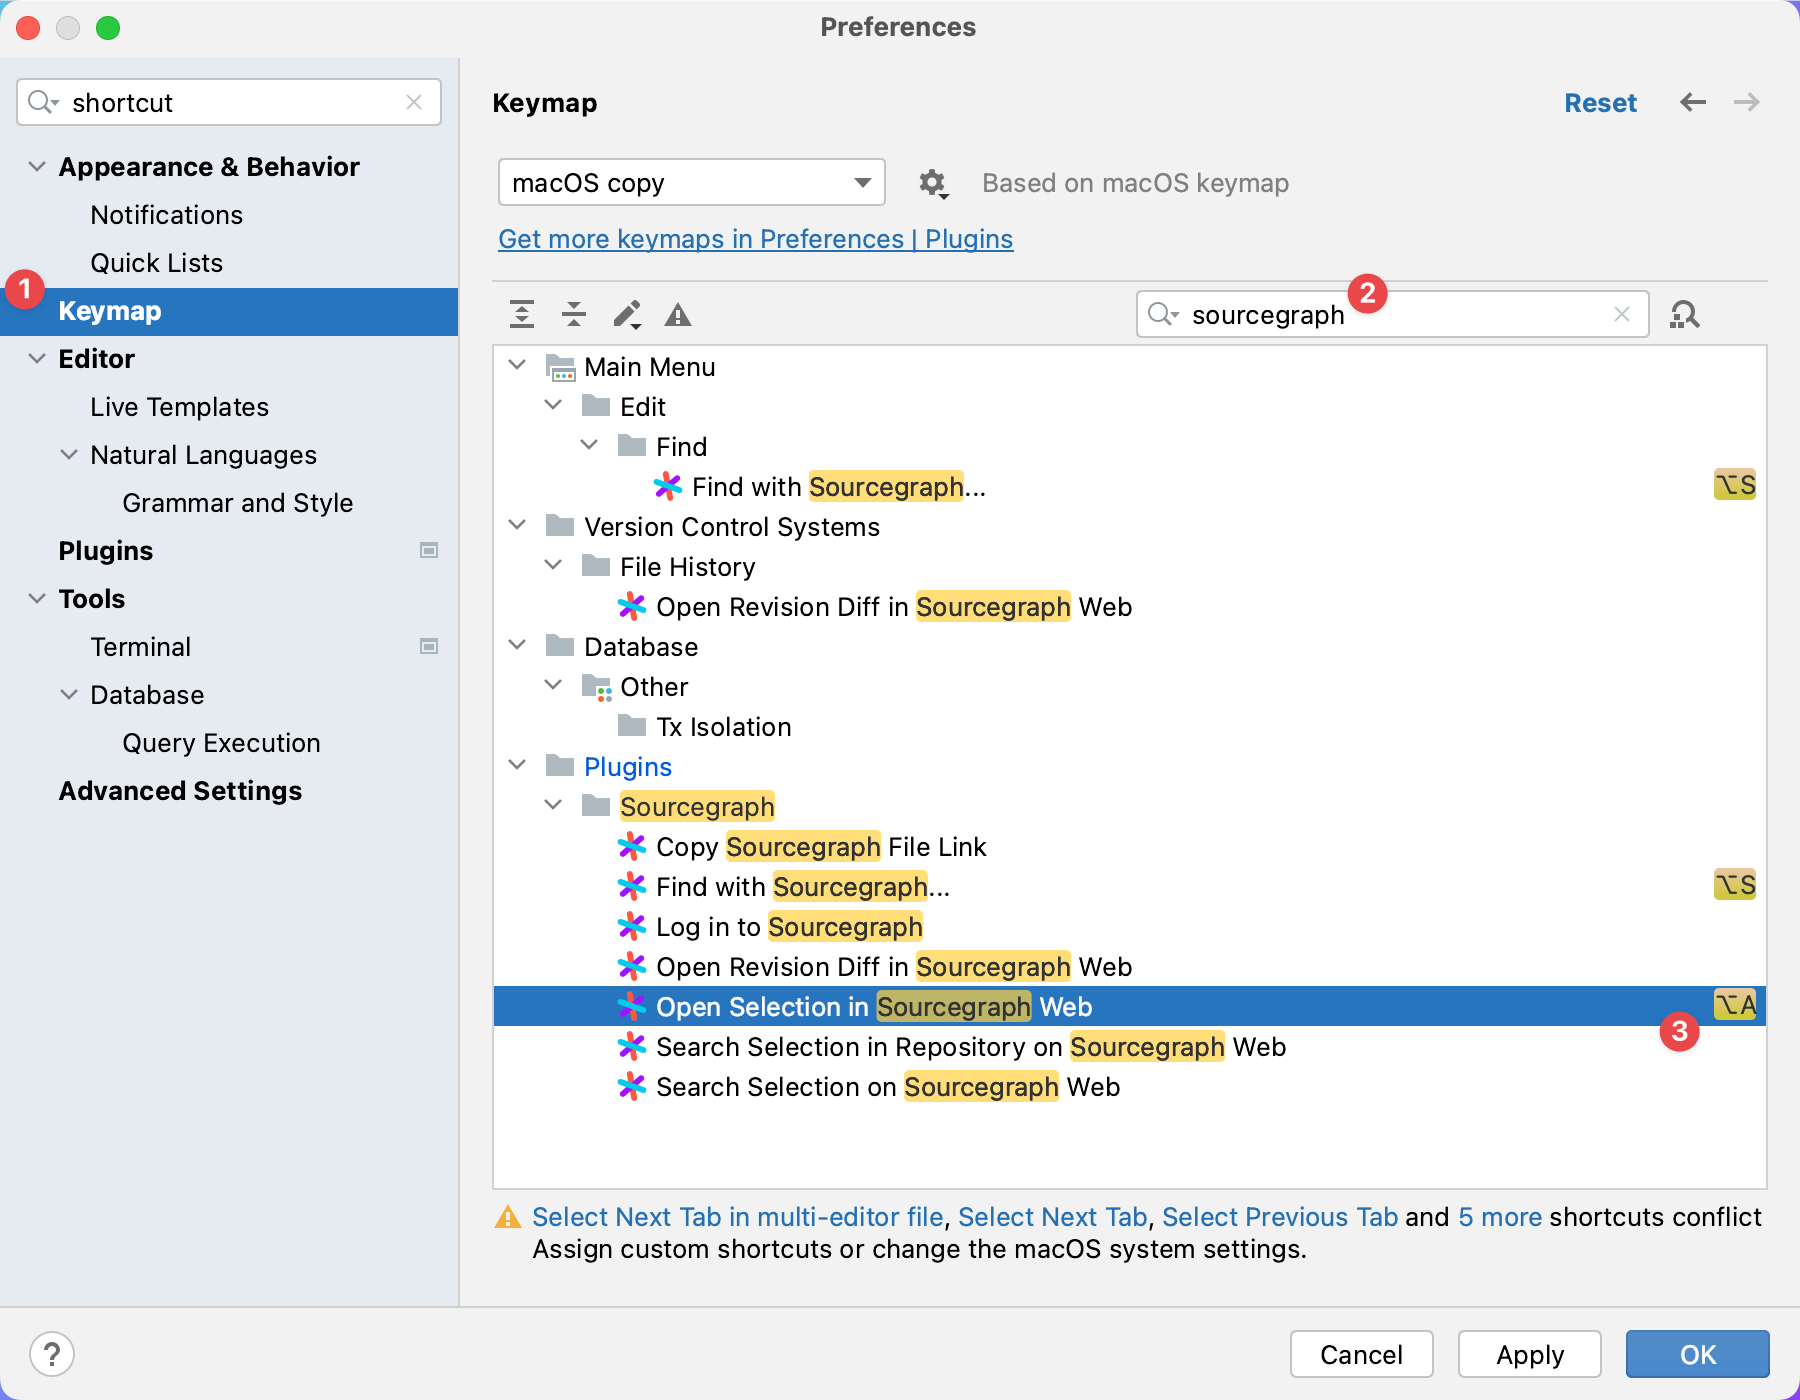Collapse the Natural Languages node
The height and width of the screenshot is (1400, 1800).
point(69,454)
